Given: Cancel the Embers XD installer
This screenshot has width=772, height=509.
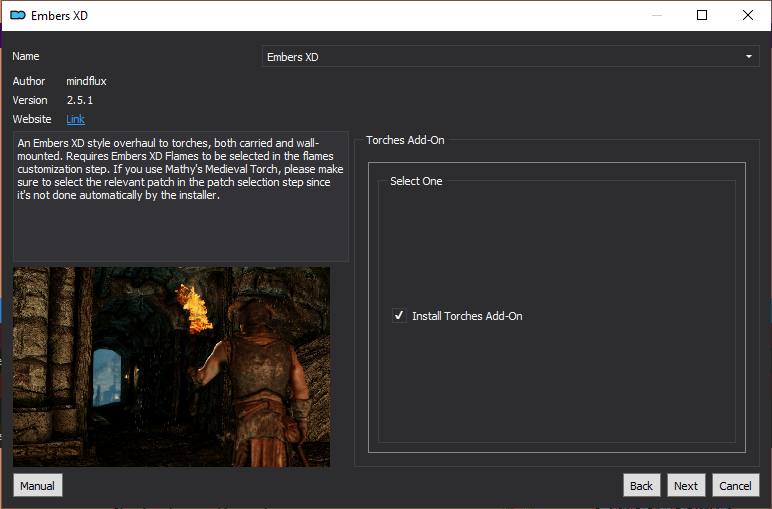Looking at the screenshot, I should click(735, 486).
